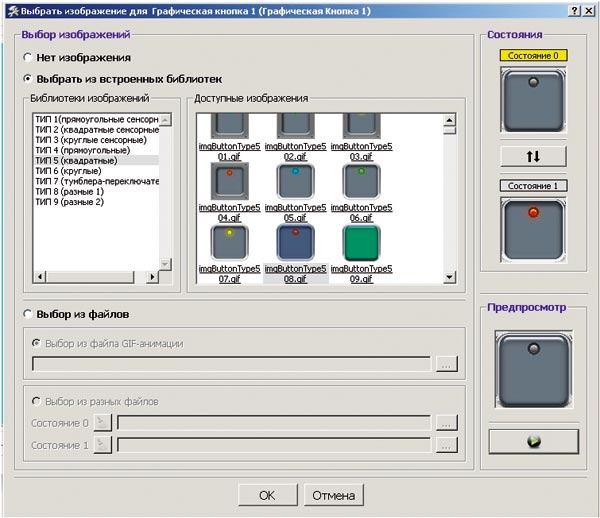Choose dark blue button image imgButtonType508.gif
This screenshot has width=600, height=518.
(x=295, y=242)
